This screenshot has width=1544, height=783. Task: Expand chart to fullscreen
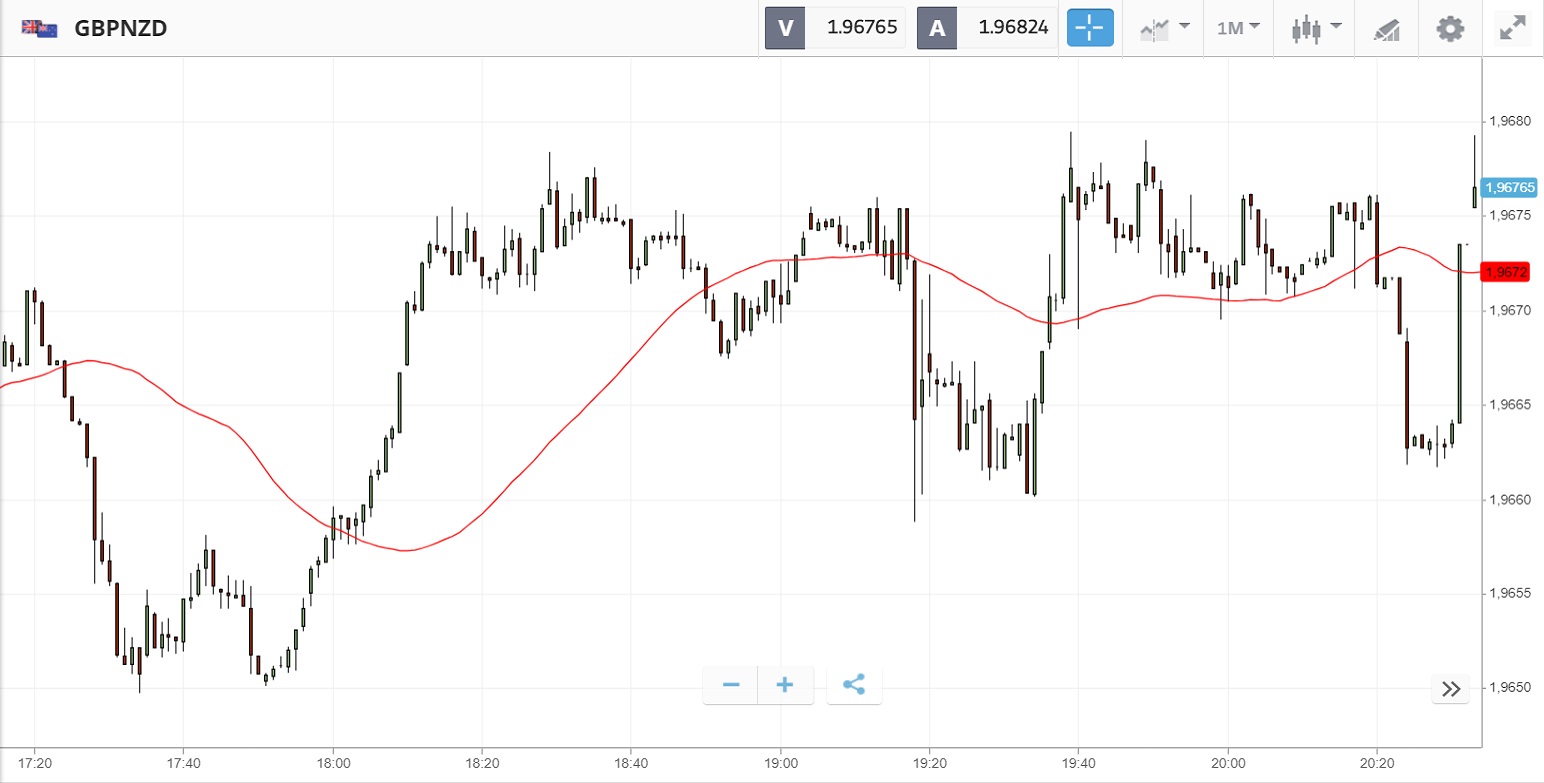pyautogui.click(x=1511, y=28)
